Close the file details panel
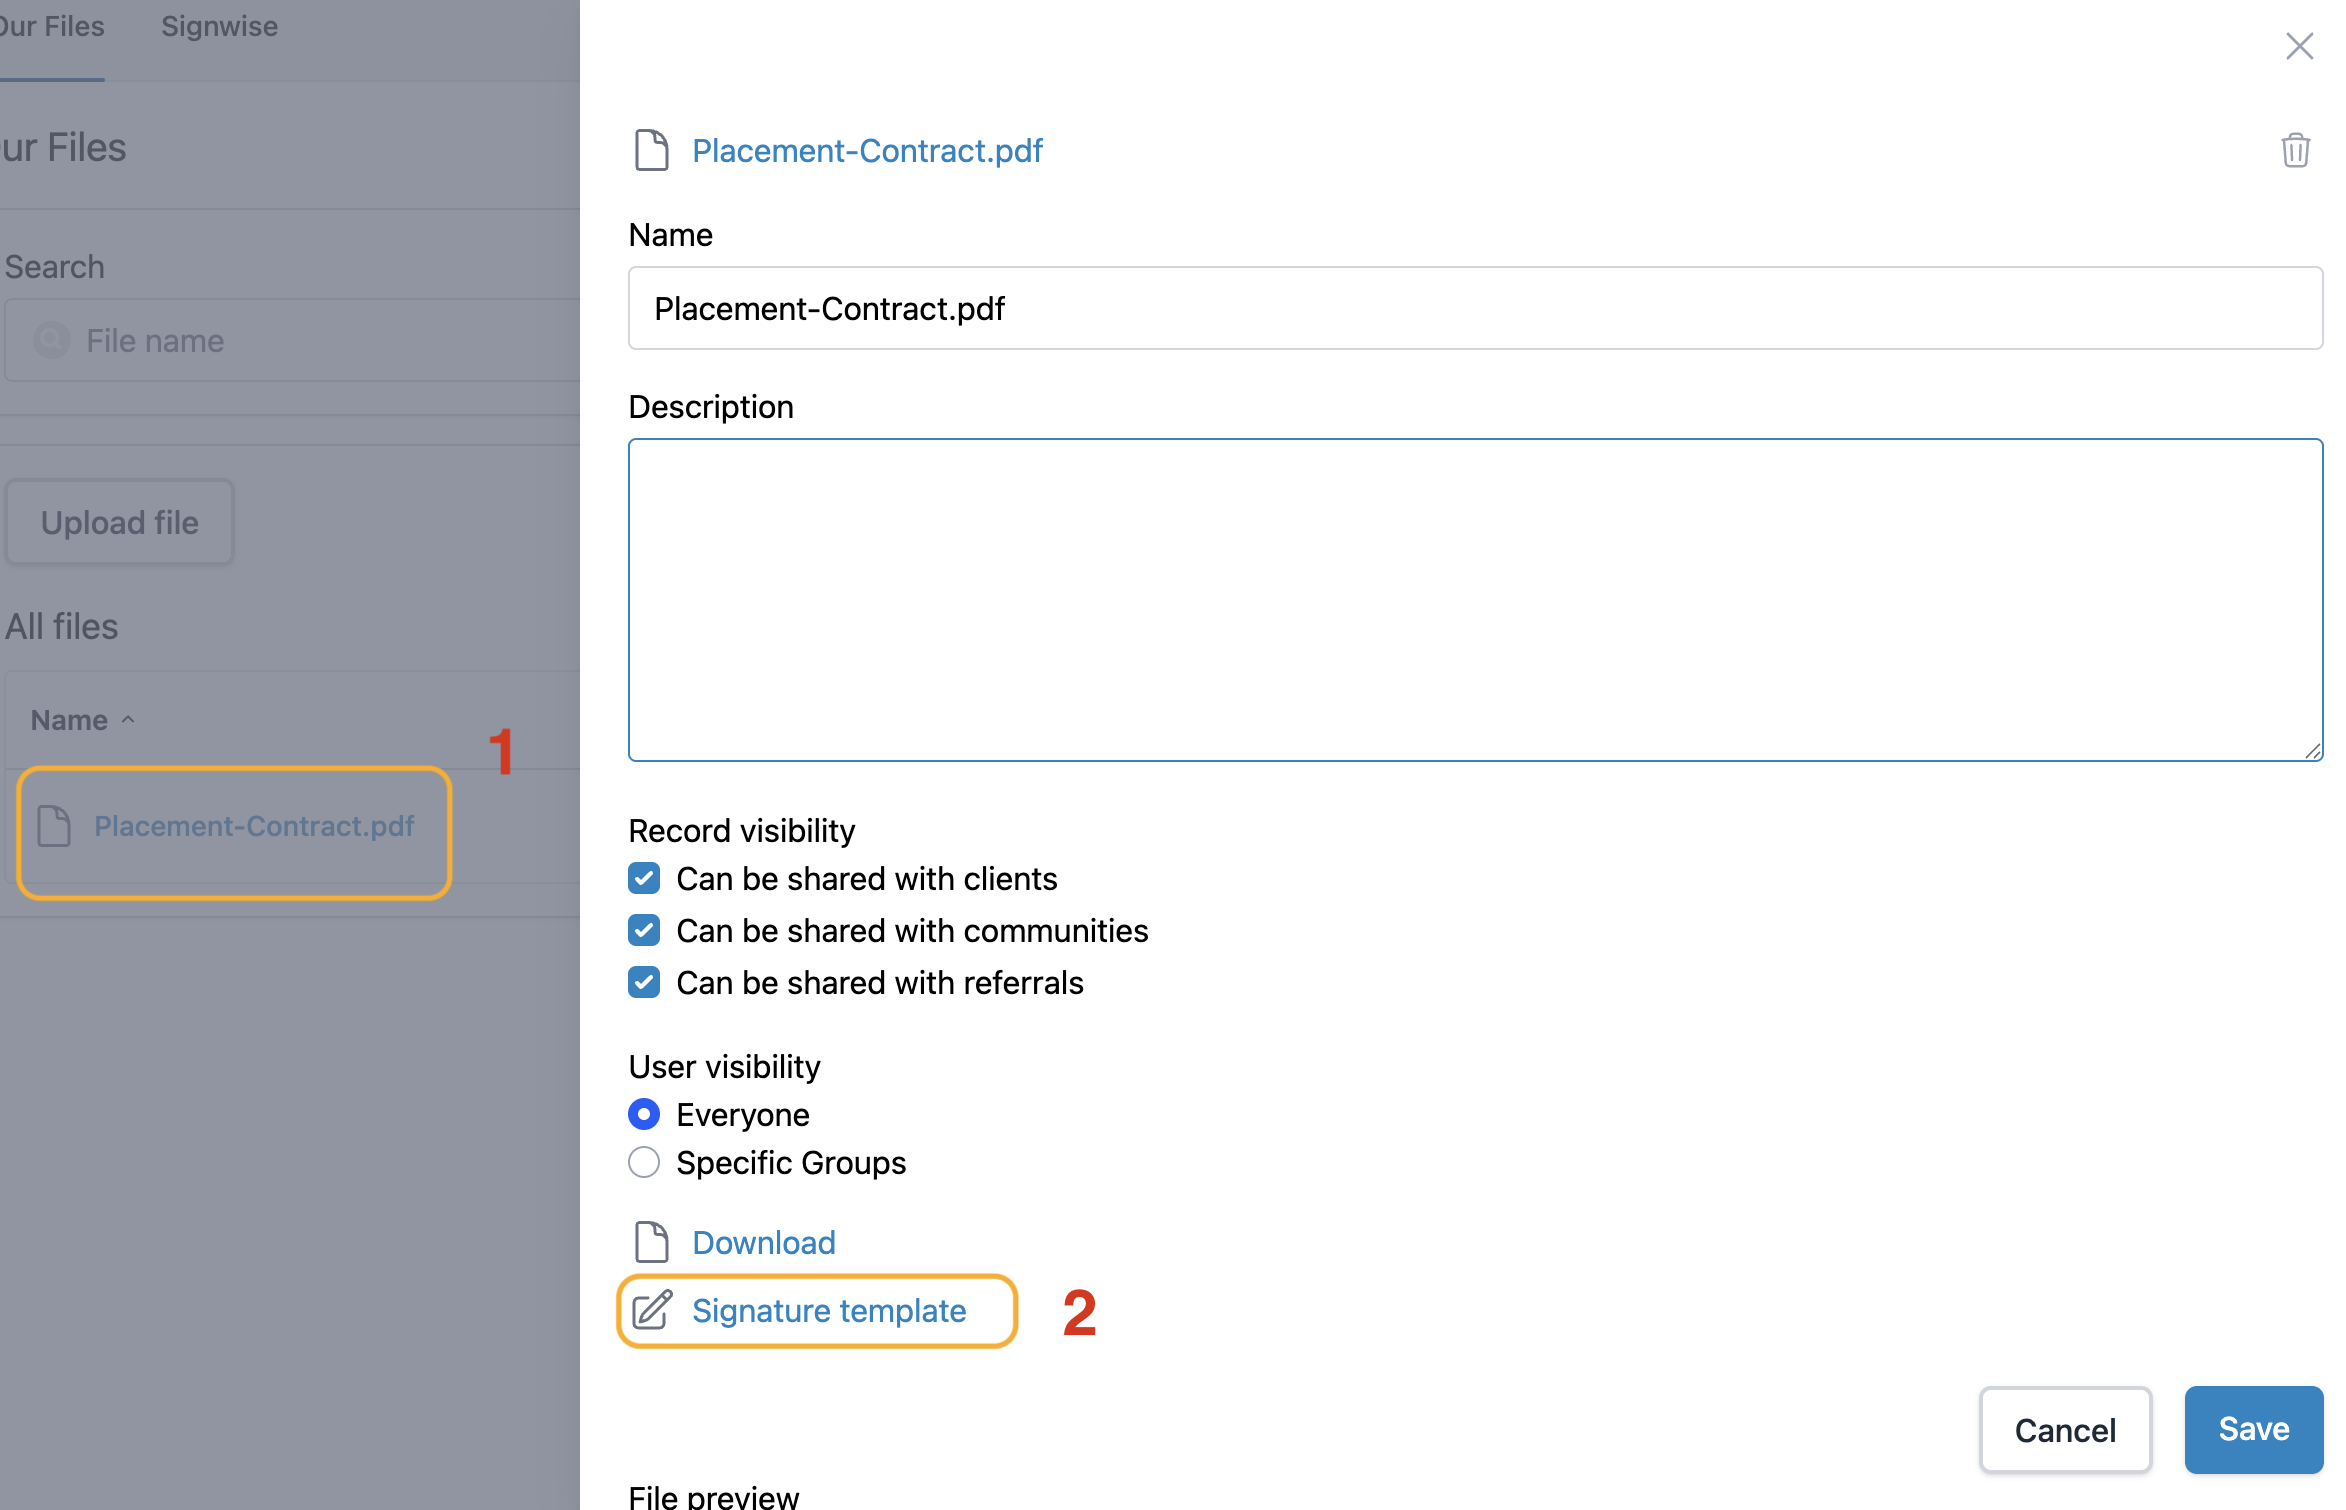This screenshot has width=2346, height=1510. [x=2299, y=46]
